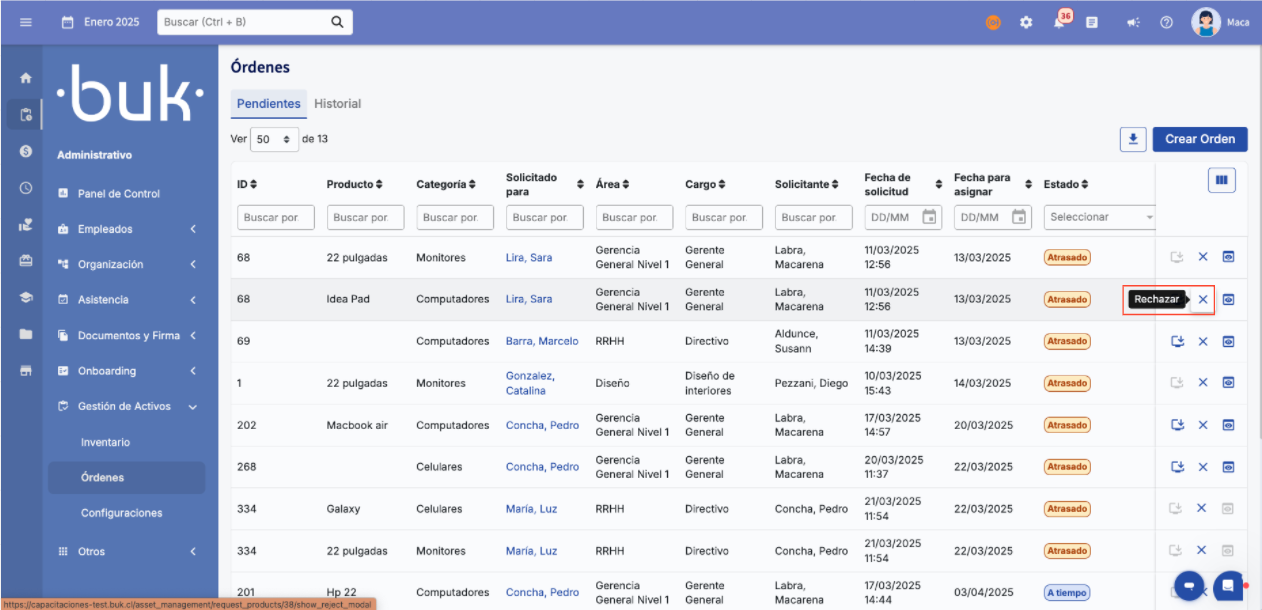Click the reject X icon for Idea Pad
Viewport: 1262px width, 610px height.
(x=1203, y=299)
